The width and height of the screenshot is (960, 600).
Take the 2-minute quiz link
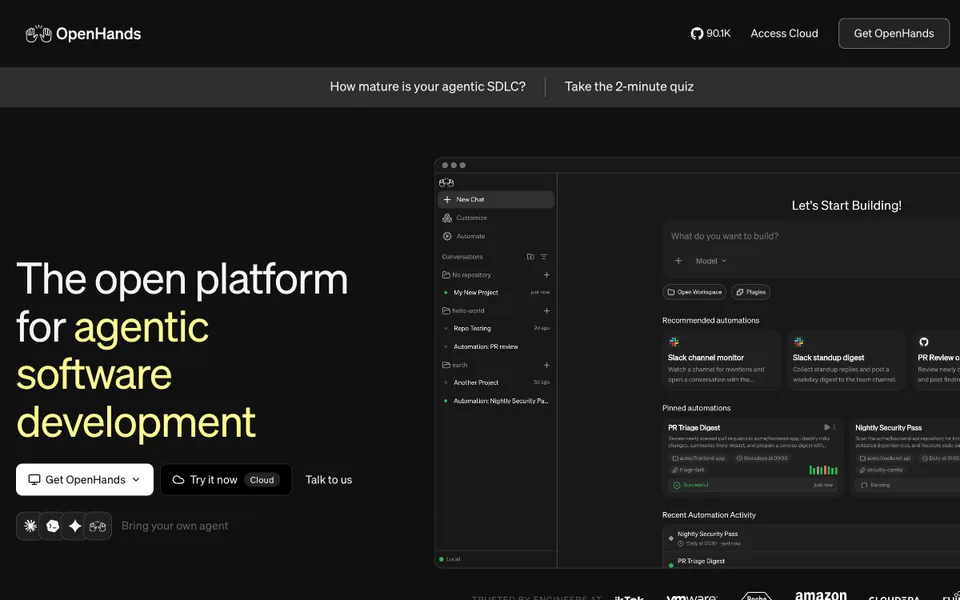click(x=629, y=86)
